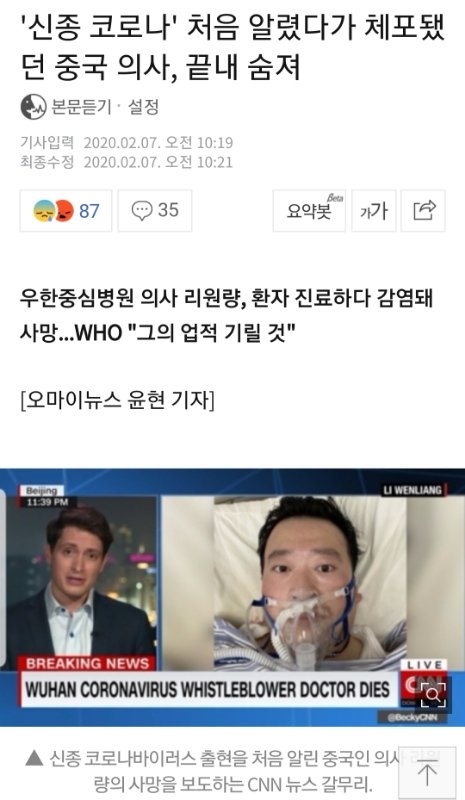The width and height of the screenshot is (465, 800).
Task: Share the article via share icon
Action: point(423,211)
